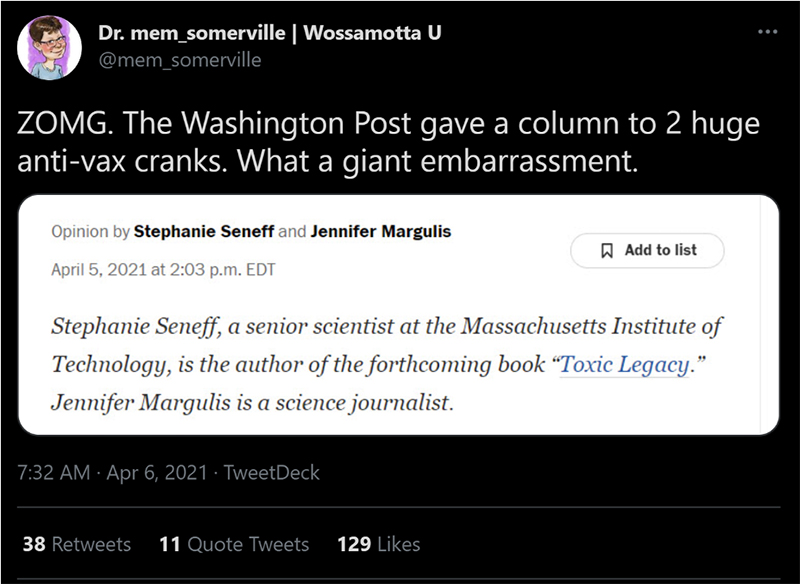Click the 7:32 AM Apr 6, 2021 timestamp

(110, 472)
